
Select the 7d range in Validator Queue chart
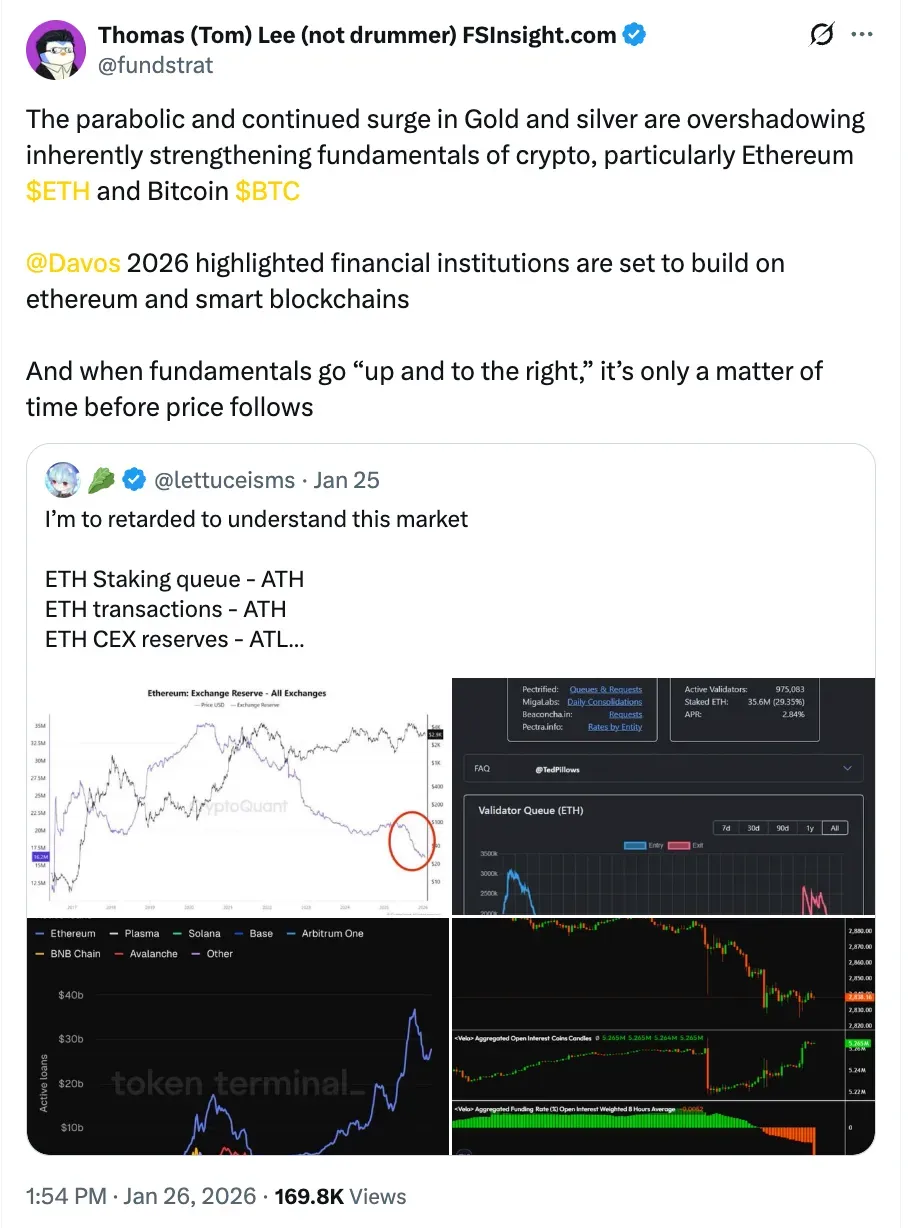[727, 827]
